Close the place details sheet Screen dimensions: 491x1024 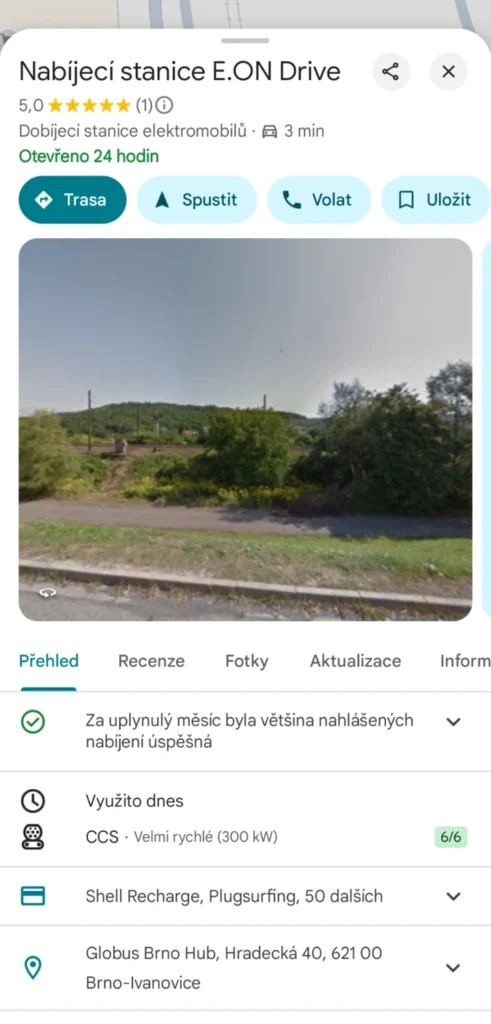click(x=449, y=71)
